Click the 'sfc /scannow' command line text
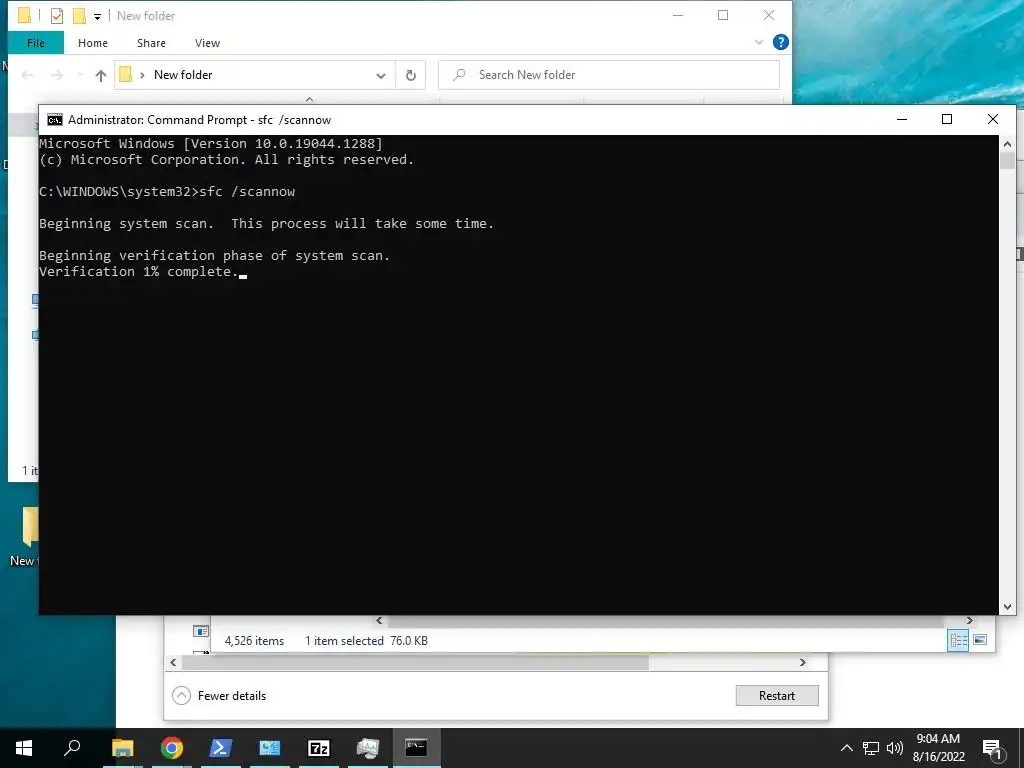The width and height of the screenshot is (1024, 768). click(247, 191)
